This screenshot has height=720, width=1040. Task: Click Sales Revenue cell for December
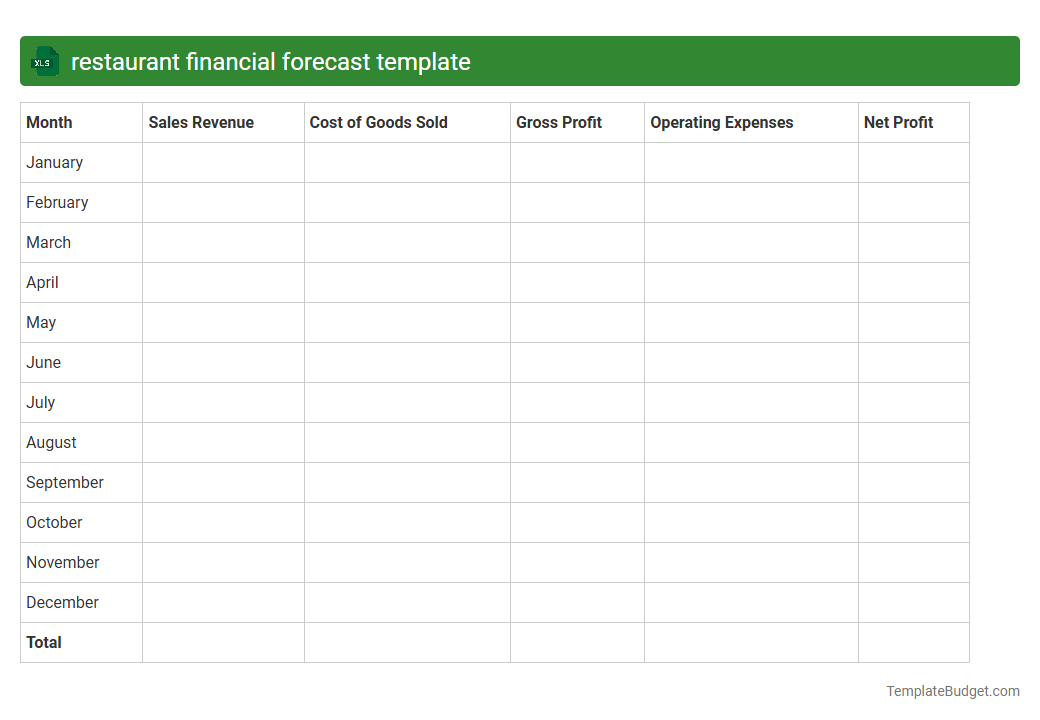click(222, 602)
